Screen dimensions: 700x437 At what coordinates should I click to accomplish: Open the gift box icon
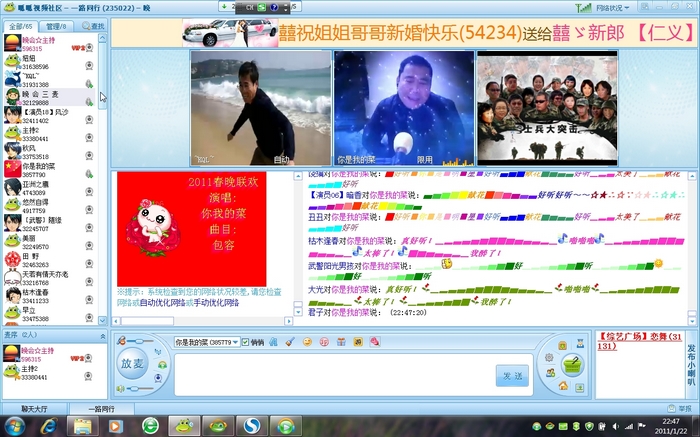coord(341,342)
